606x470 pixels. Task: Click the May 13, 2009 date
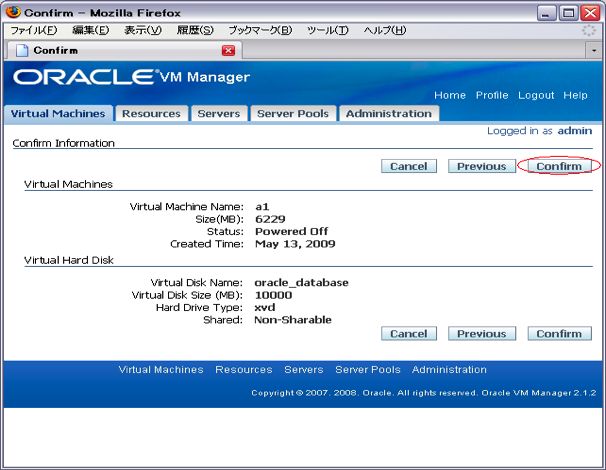click(295, 244)
